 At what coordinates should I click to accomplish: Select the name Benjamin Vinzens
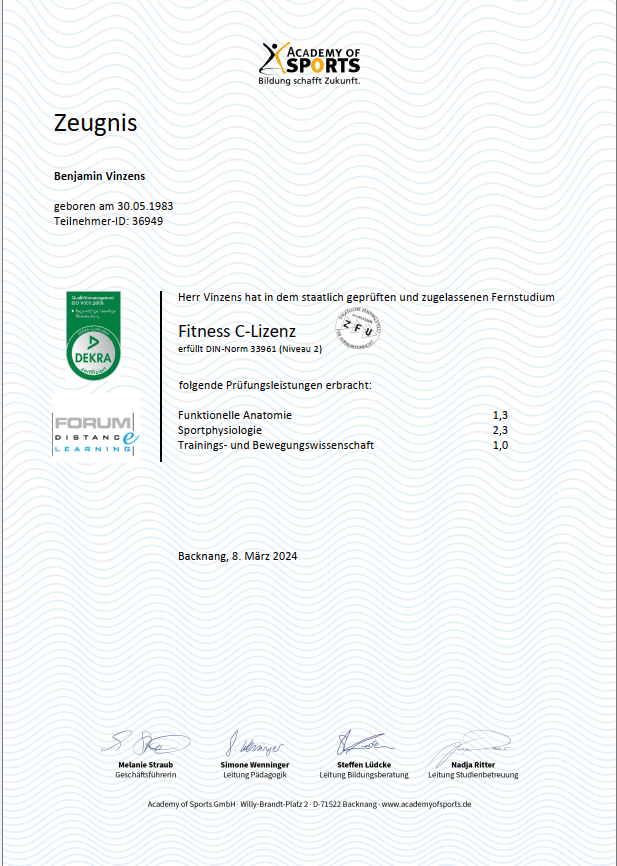99,176
